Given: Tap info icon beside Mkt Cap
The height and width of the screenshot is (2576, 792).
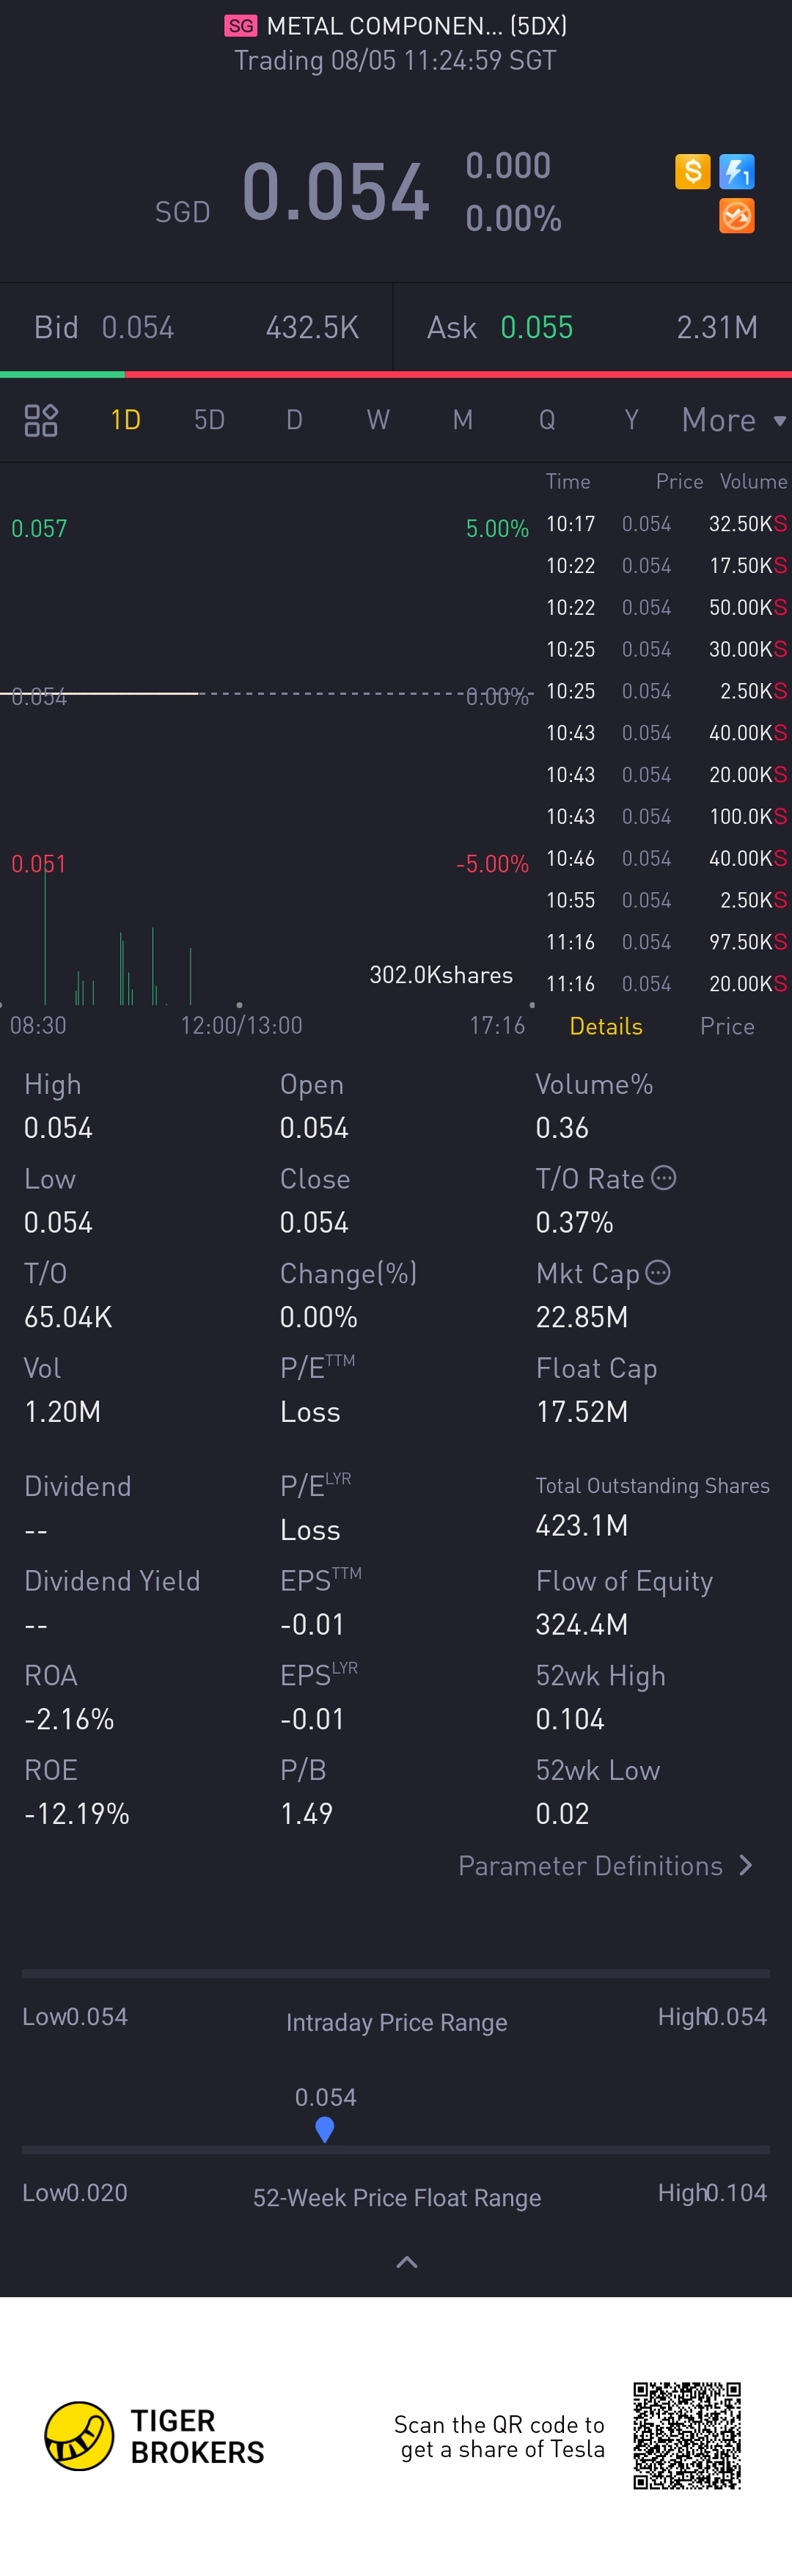Looking at the screenshot, I should pyautogui.click(x=658, y=1272).
